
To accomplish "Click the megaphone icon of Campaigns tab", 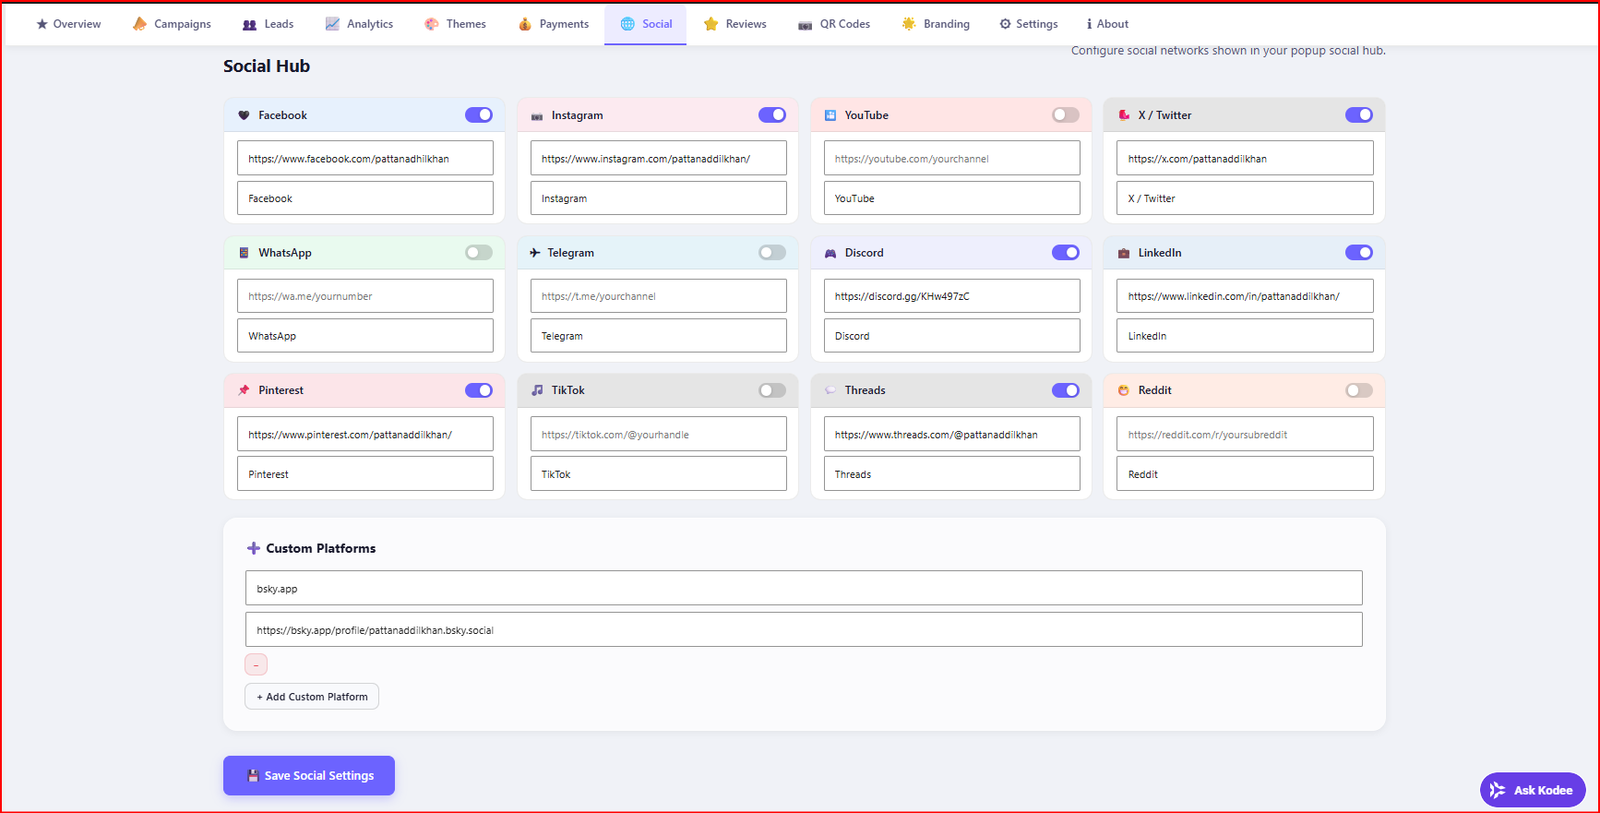I will 140,24.
